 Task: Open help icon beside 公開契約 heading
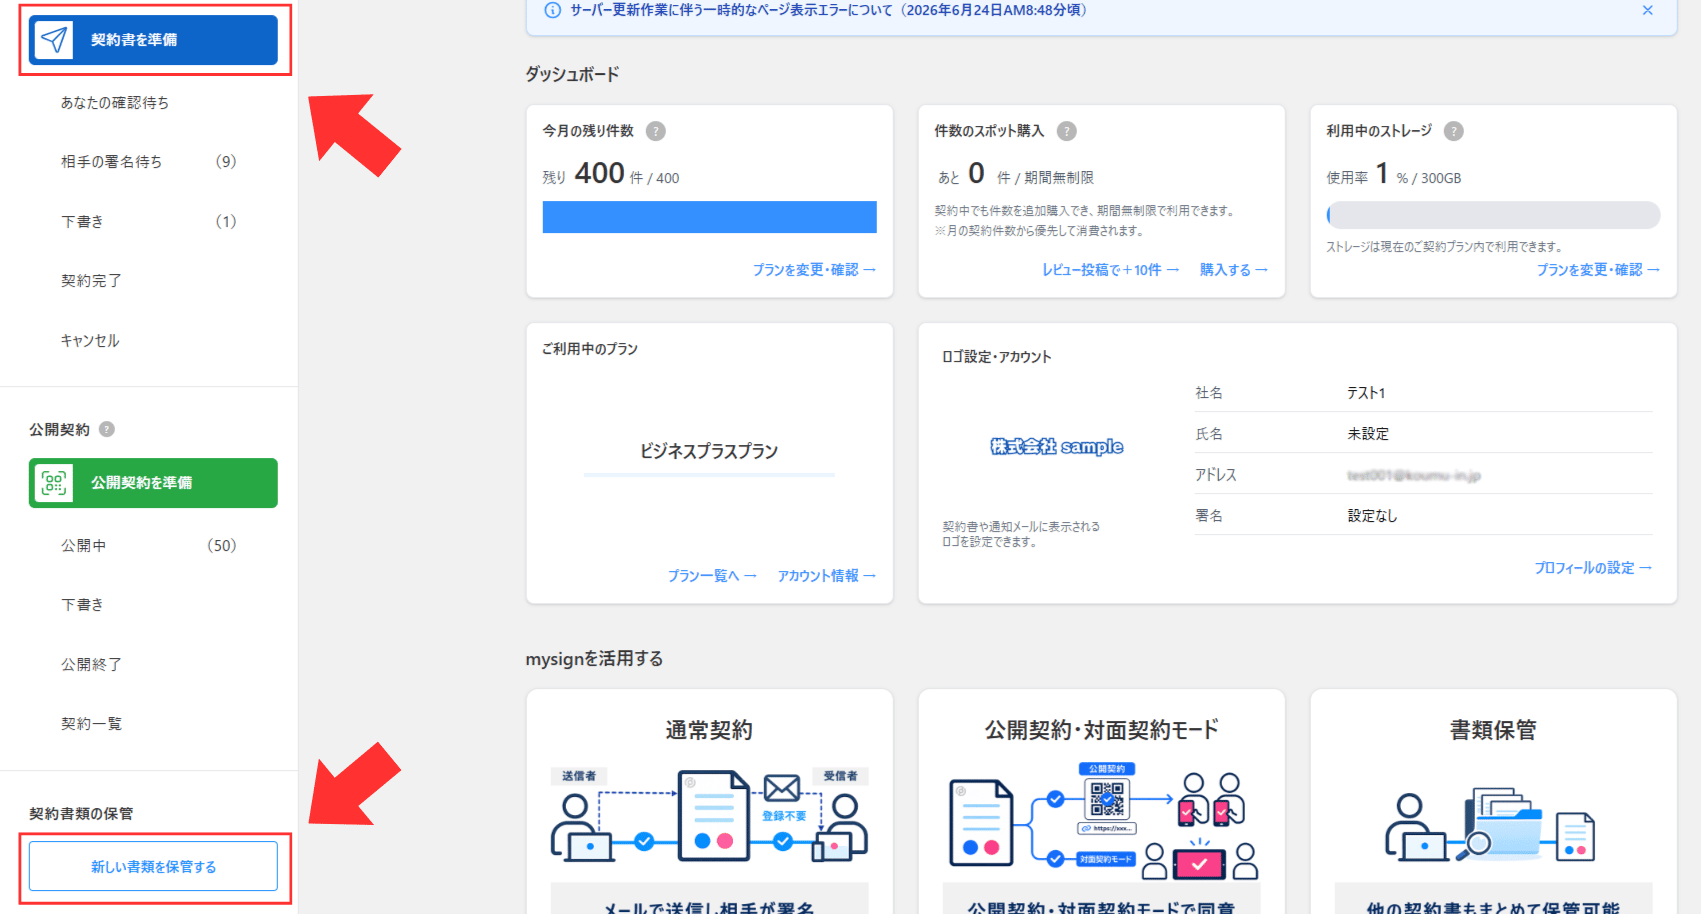click(x=107, y=429)
